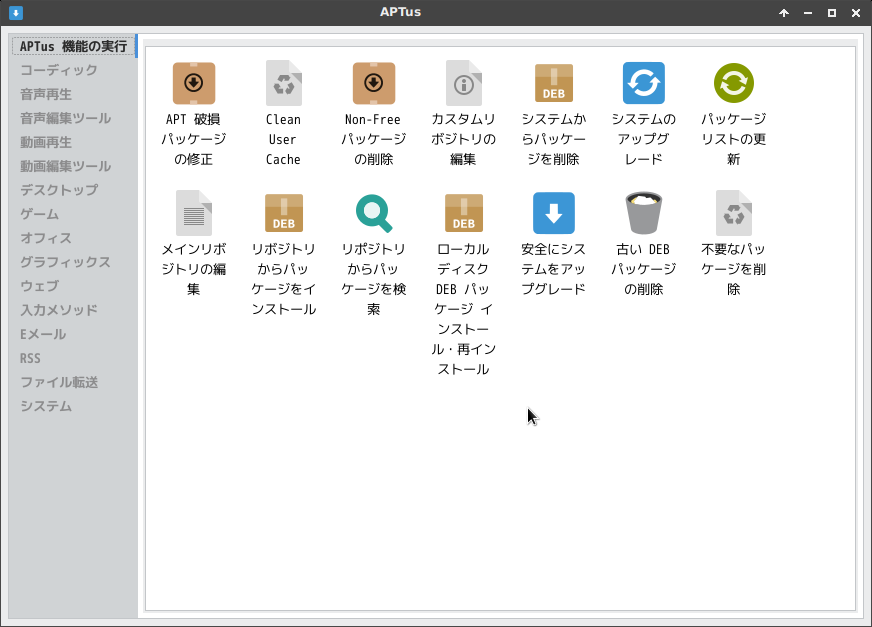This screenshot has height=627, width=872.
Task: Click the keep-above arrow button in title bar
Action: click(x=784, y=13)
